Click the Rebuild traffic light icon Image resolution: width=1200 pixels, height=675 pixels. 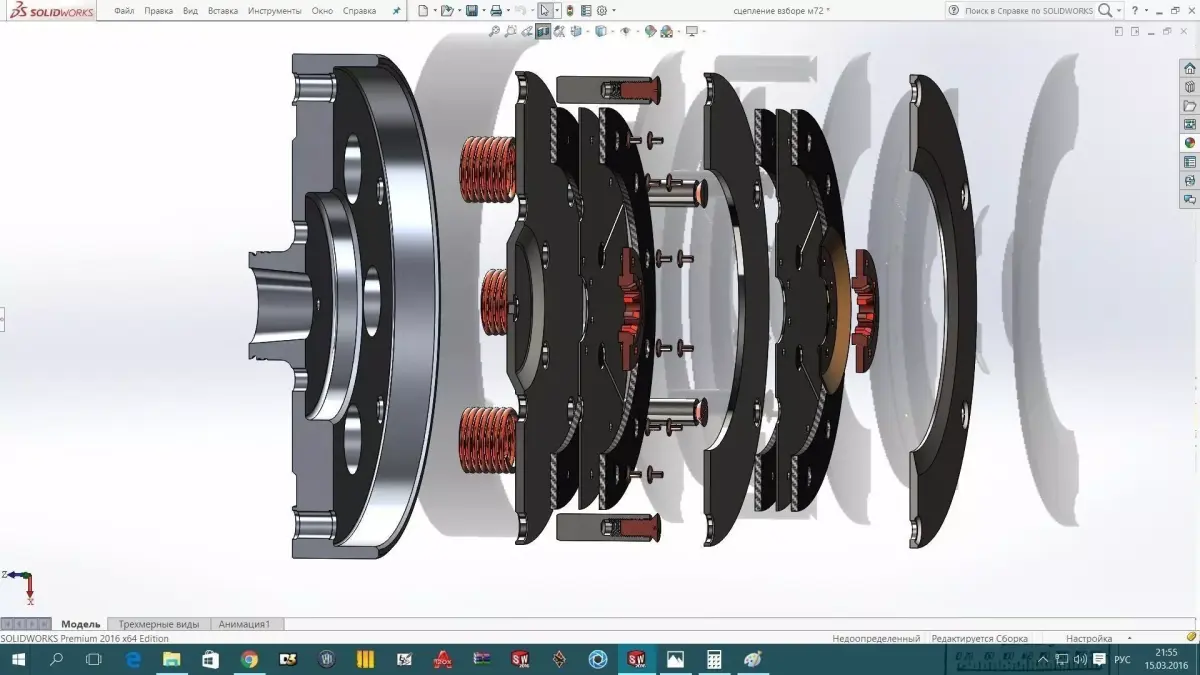click(x=570, y=11)
